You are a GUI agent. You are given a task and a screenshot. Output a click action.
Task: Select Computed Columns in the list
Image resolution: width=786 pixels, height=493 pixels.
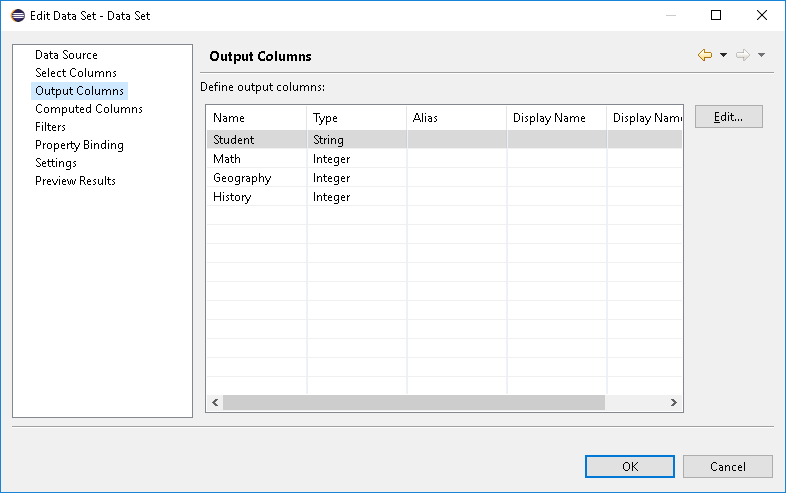[89, 109]
